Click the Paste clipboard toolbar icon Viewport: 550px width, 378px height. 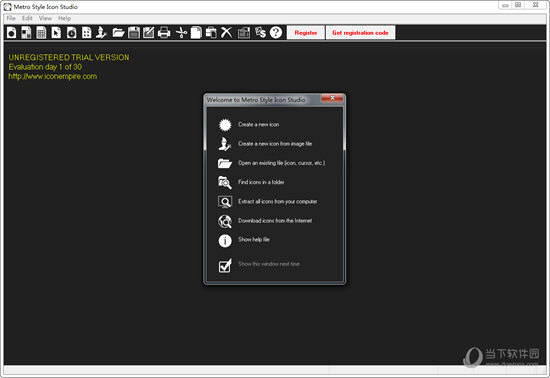211,33
